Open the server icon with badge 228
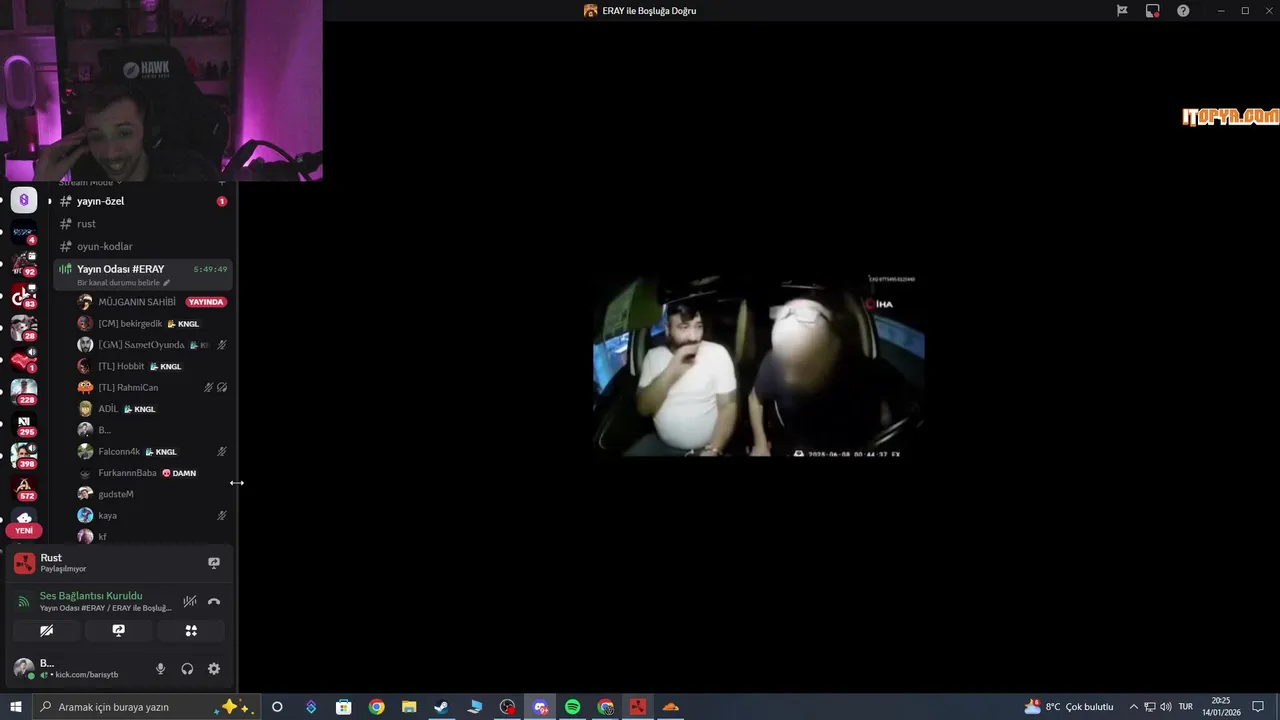The image size is (1280, 720). click(24, 392)
